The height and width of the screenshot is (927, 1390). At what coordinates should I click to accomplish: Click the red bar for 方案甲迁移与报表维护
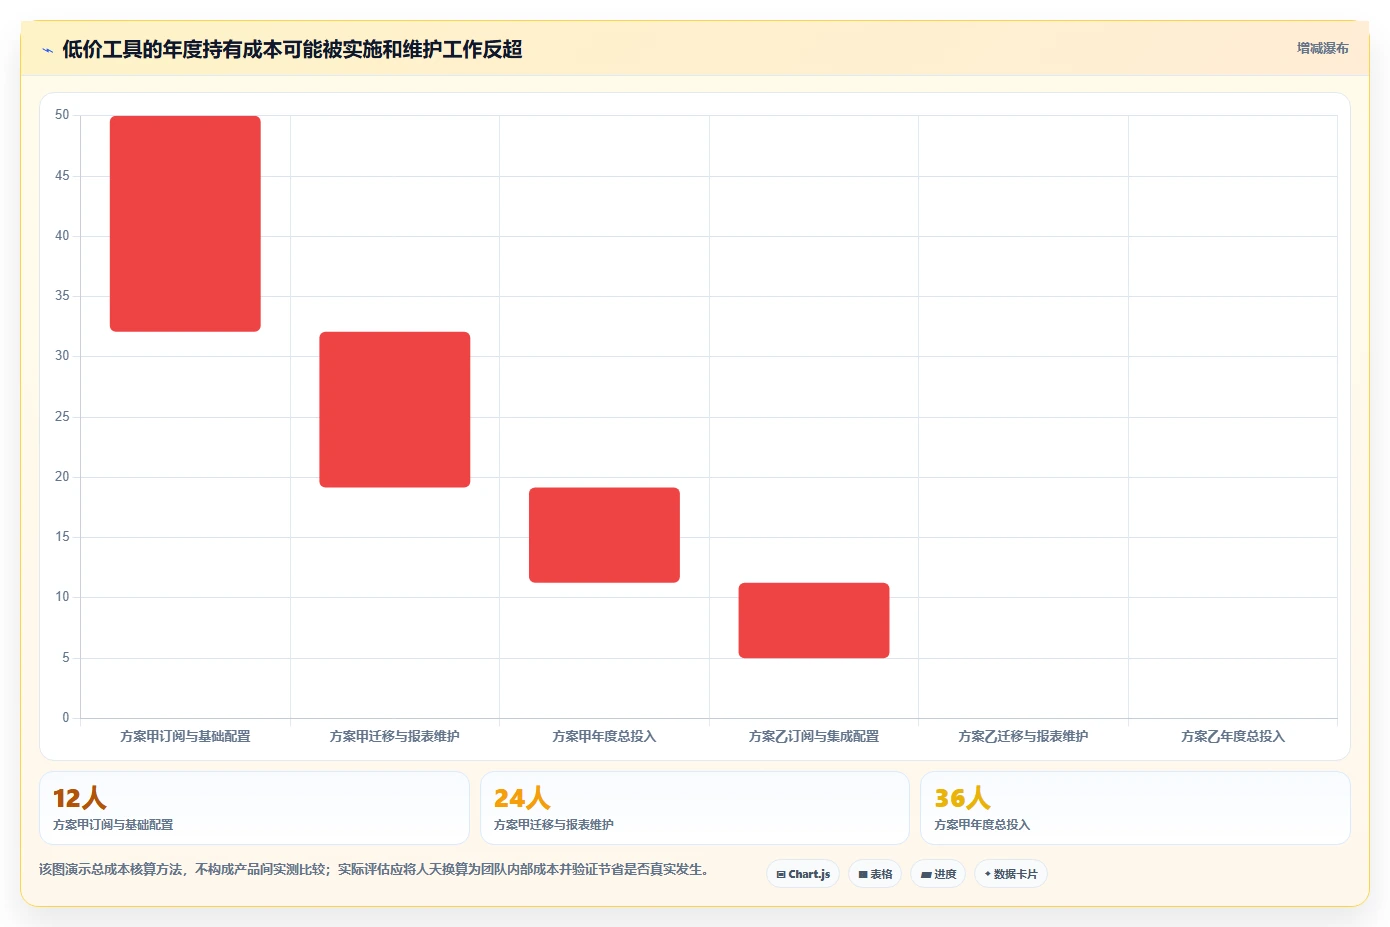395,410
